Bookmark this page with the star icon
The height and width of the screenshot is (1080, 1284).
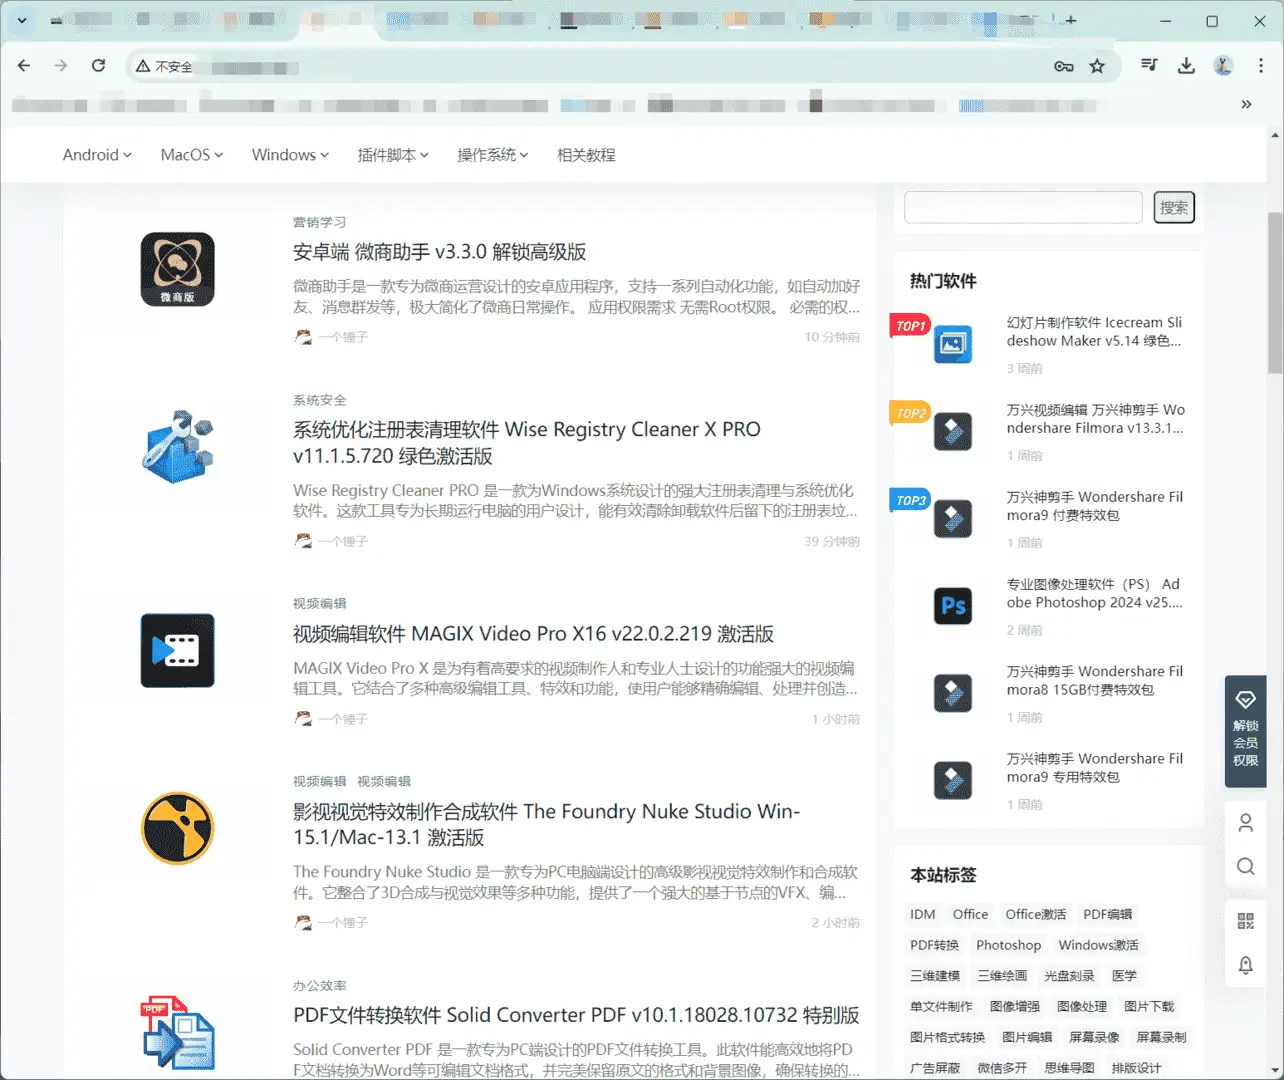click(1097, 66)
